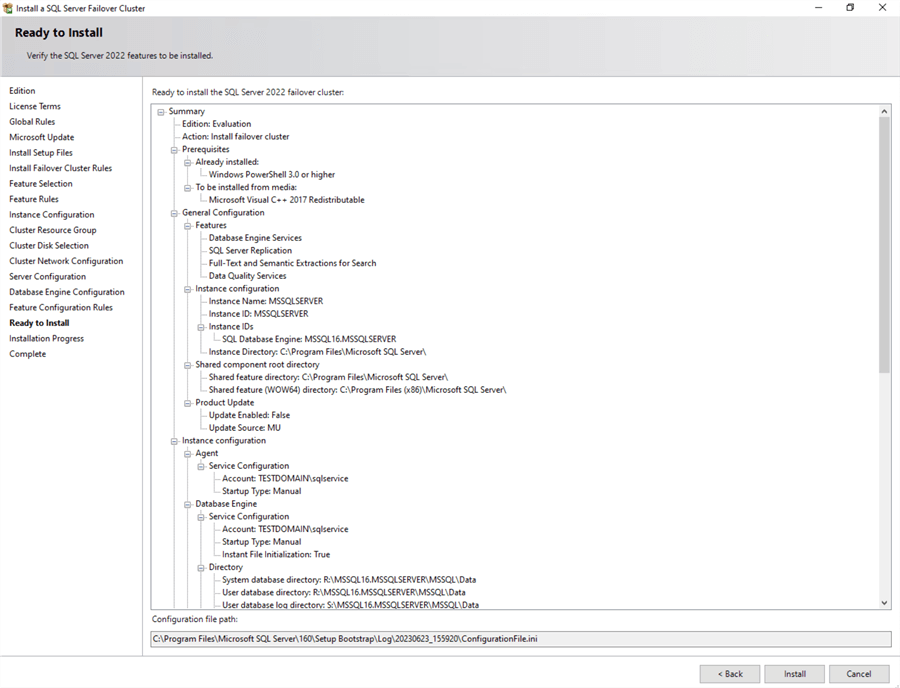The height and width of the screenshot is (688, 900).
Task: Click the summary tree scroll up arrow
Action: [884, 111]
